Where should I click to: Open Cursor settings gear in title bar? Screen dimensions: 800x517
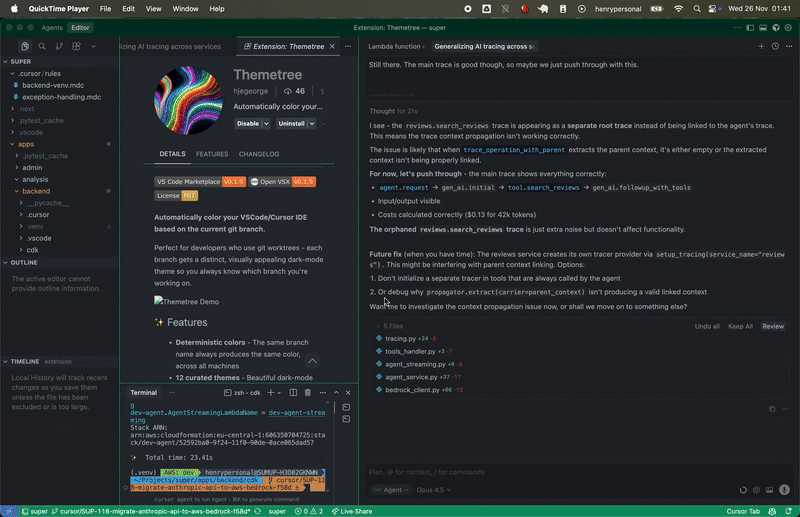[788, 28]
